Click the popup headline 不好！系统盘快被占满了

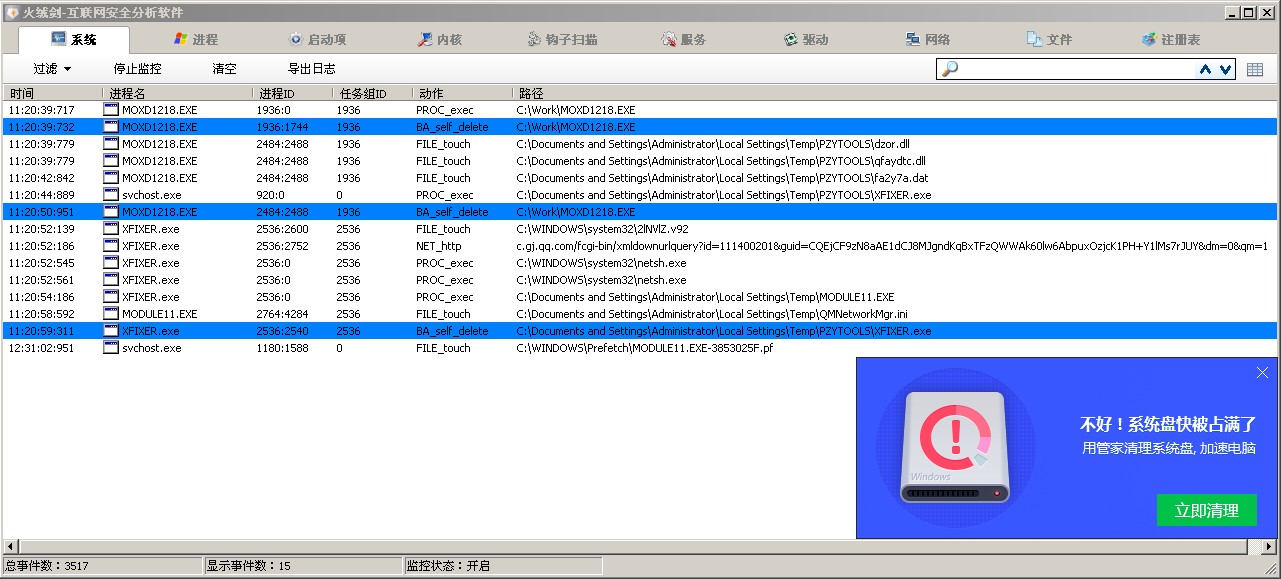coord(1166,425)
